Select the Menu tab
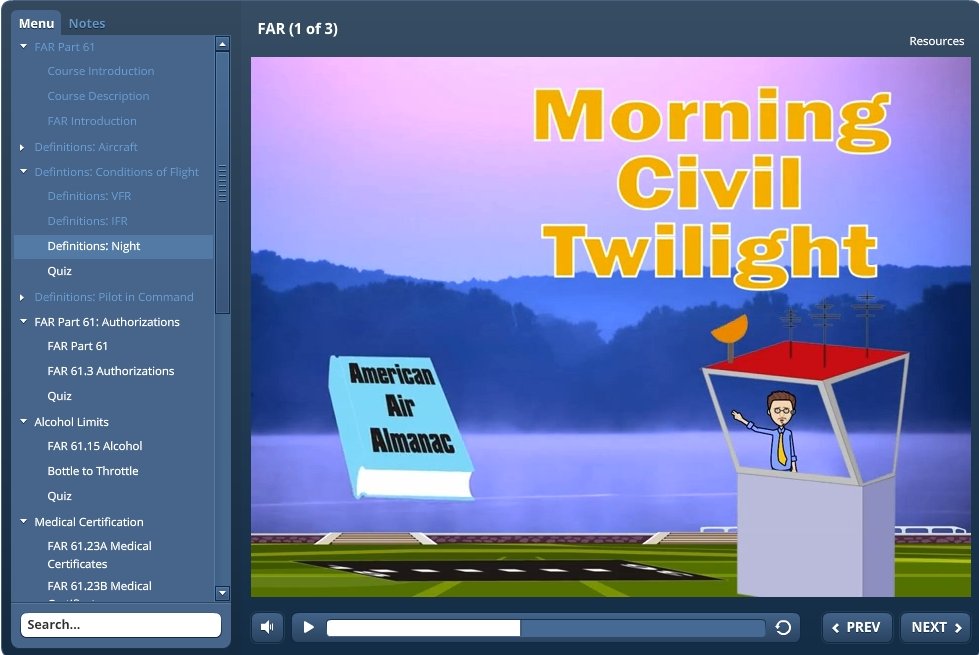Viewport: 979px width, 655px height. tap(37, 23)
